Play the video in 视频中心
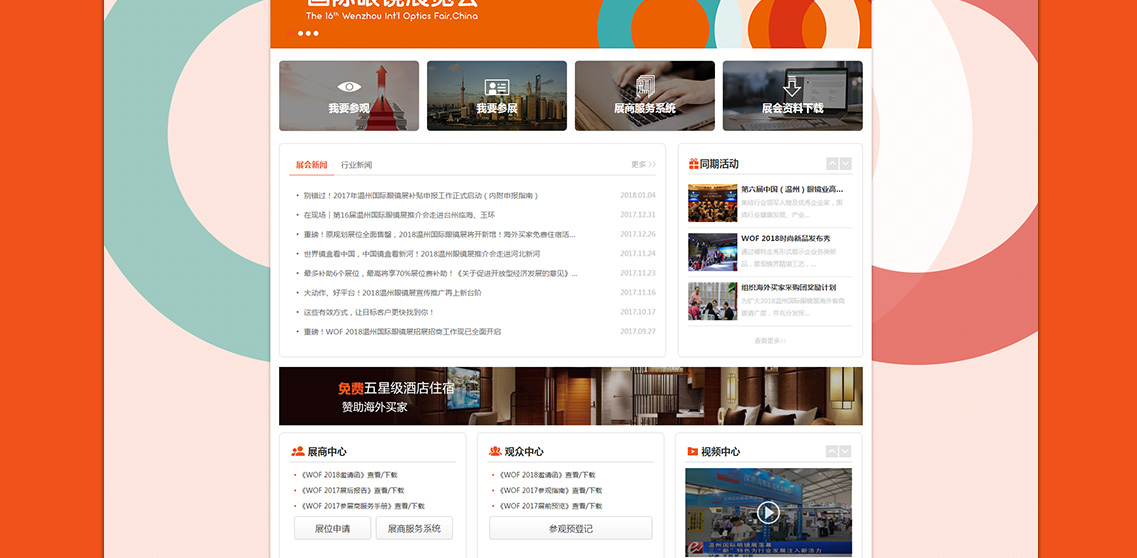 [x=768, y=513]
